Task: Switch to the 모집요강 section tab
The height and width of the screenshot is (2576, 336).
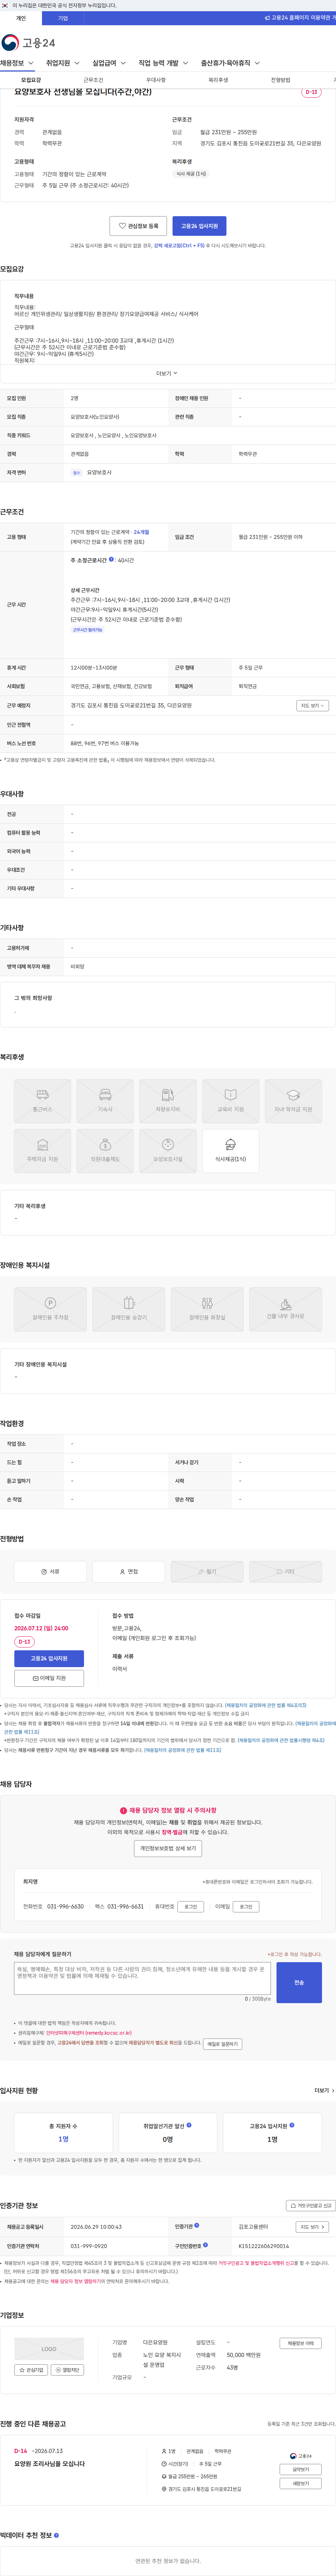Action: click(31, 80)
